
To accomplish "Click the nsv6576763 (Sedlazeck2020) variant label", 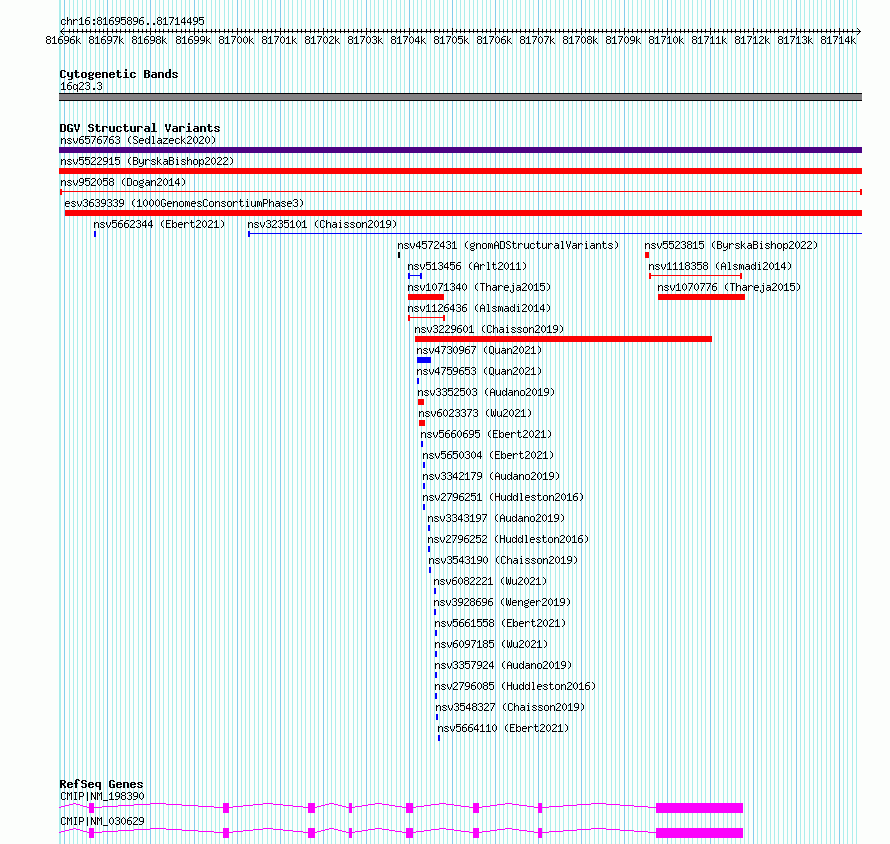I will [x=138, y=140].
